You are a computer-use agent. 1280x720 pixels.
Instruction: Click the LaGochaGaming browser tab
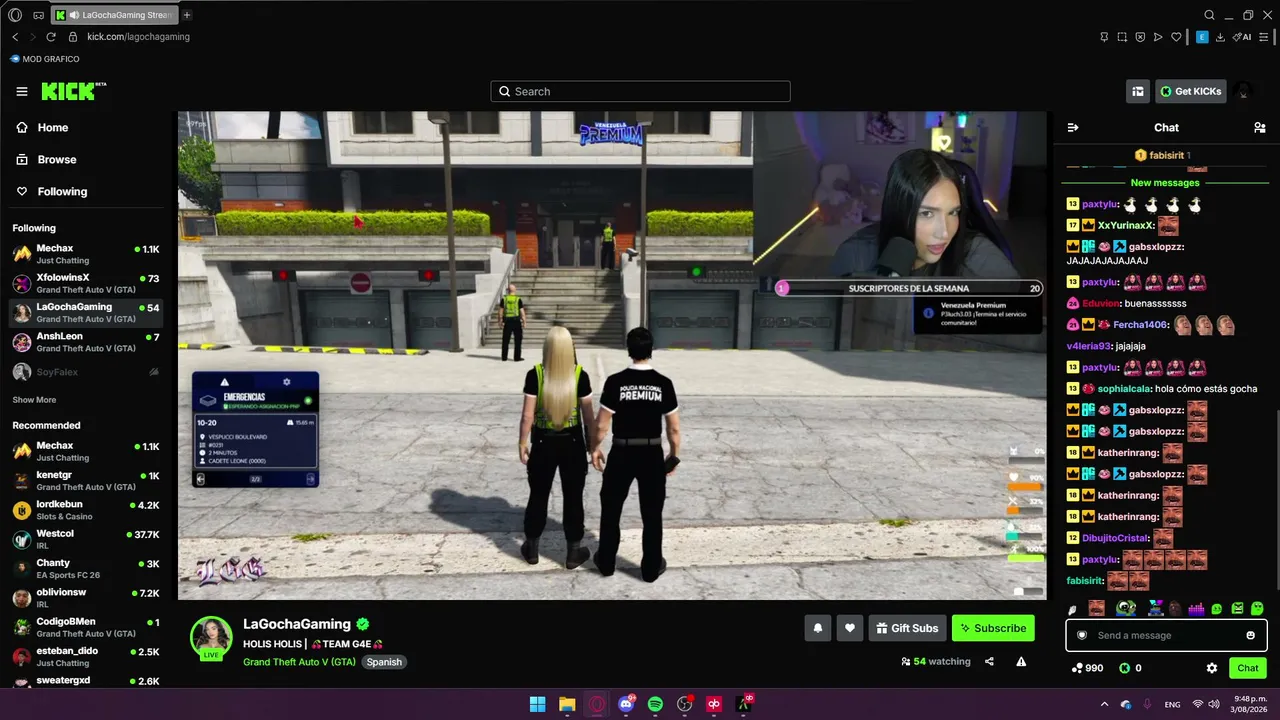[114, 15]
